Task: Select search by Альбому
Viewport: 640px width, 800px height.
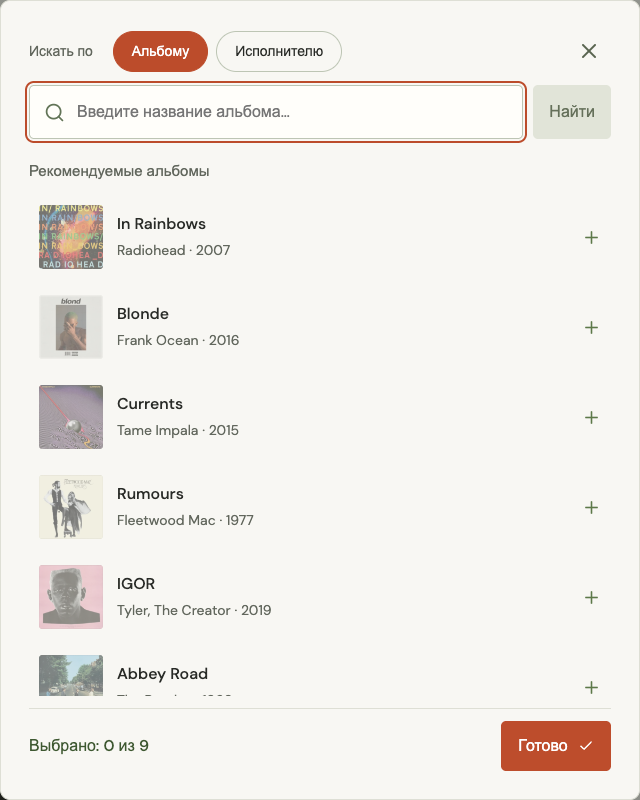Action: click(160, 52)
